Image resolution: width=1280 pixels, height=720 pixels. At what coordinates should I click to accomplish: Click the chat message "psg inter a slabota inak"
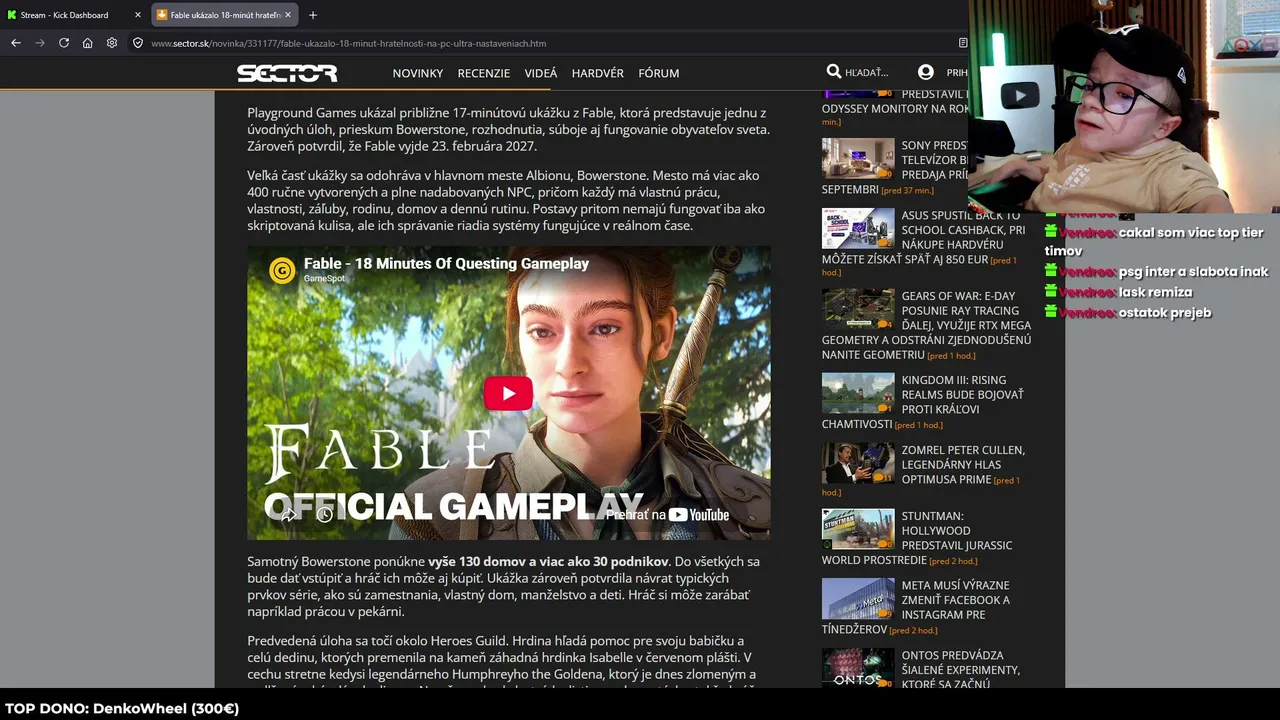coord(1193,271)
